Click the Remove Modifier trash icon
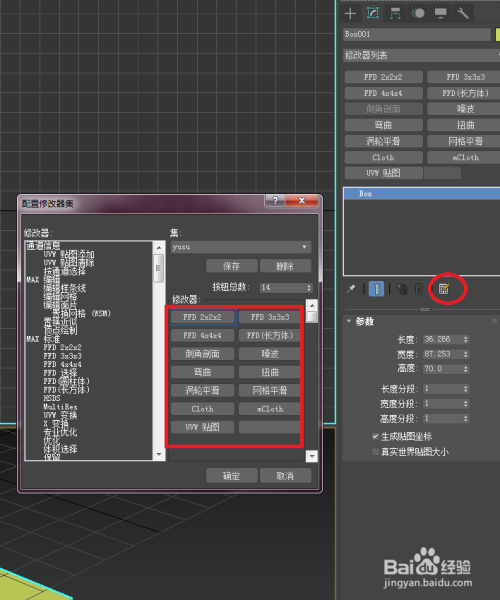The height and width of the screenshot is (600, 500). (419, 289)
